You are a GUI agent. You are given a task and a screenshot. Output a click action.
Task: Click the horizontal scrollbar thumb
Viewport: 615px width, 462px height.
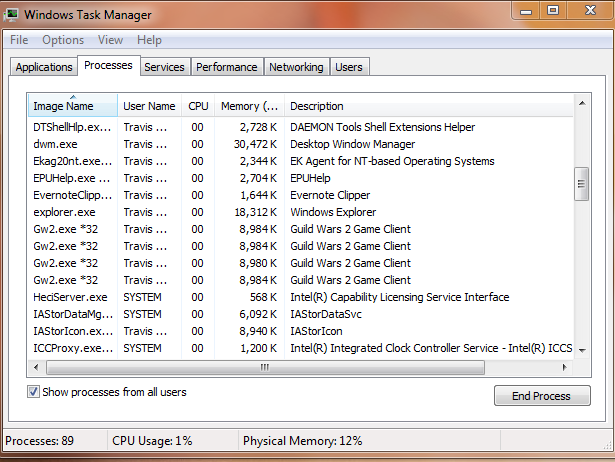coord(265,367)
